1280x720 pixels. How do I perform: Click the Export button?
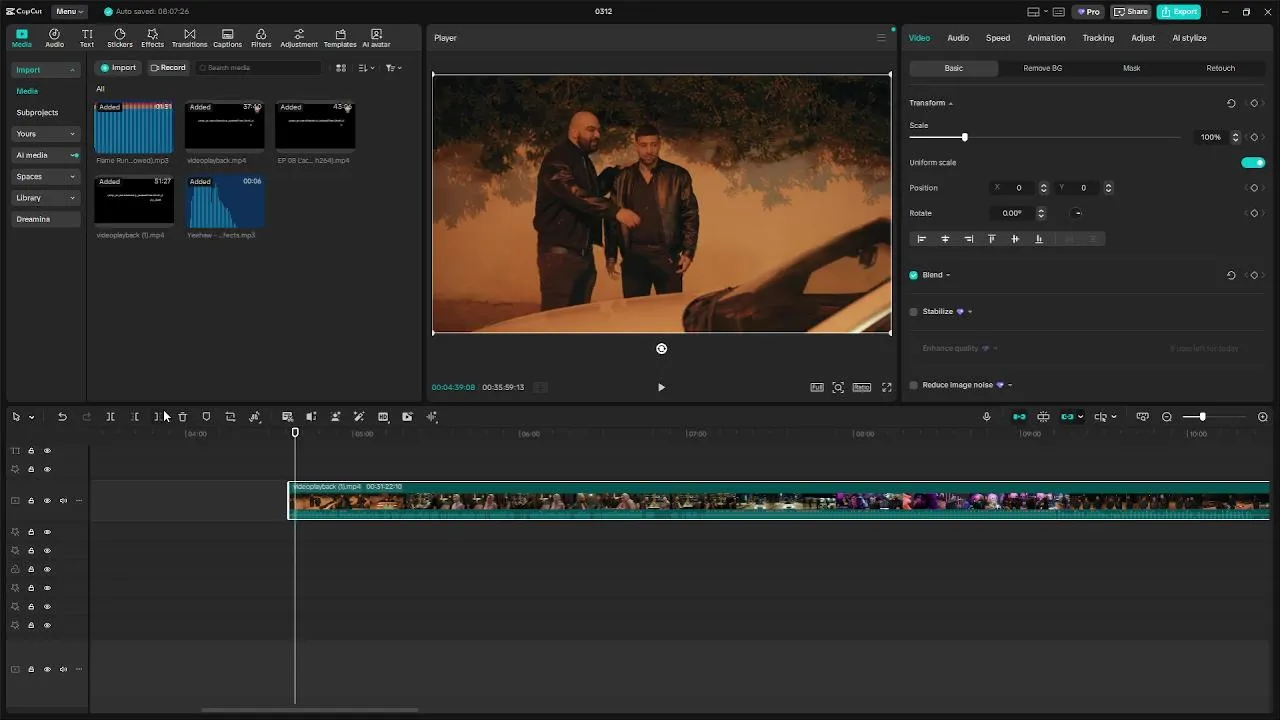click(x=1178, y=12)
